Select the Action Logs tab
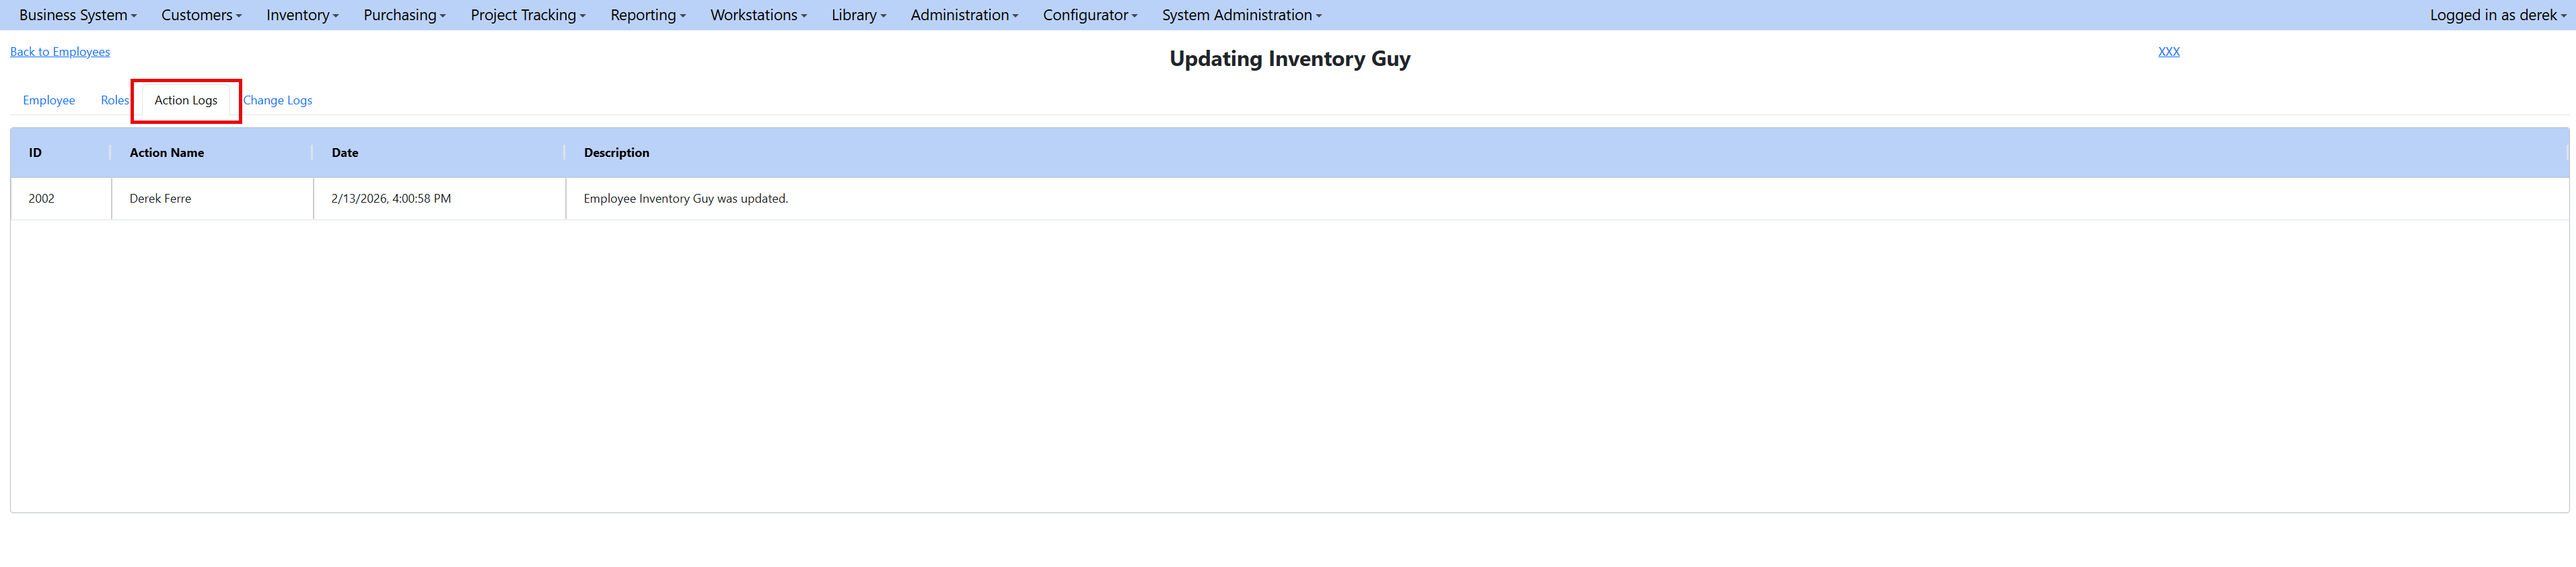 coord(186,100)
